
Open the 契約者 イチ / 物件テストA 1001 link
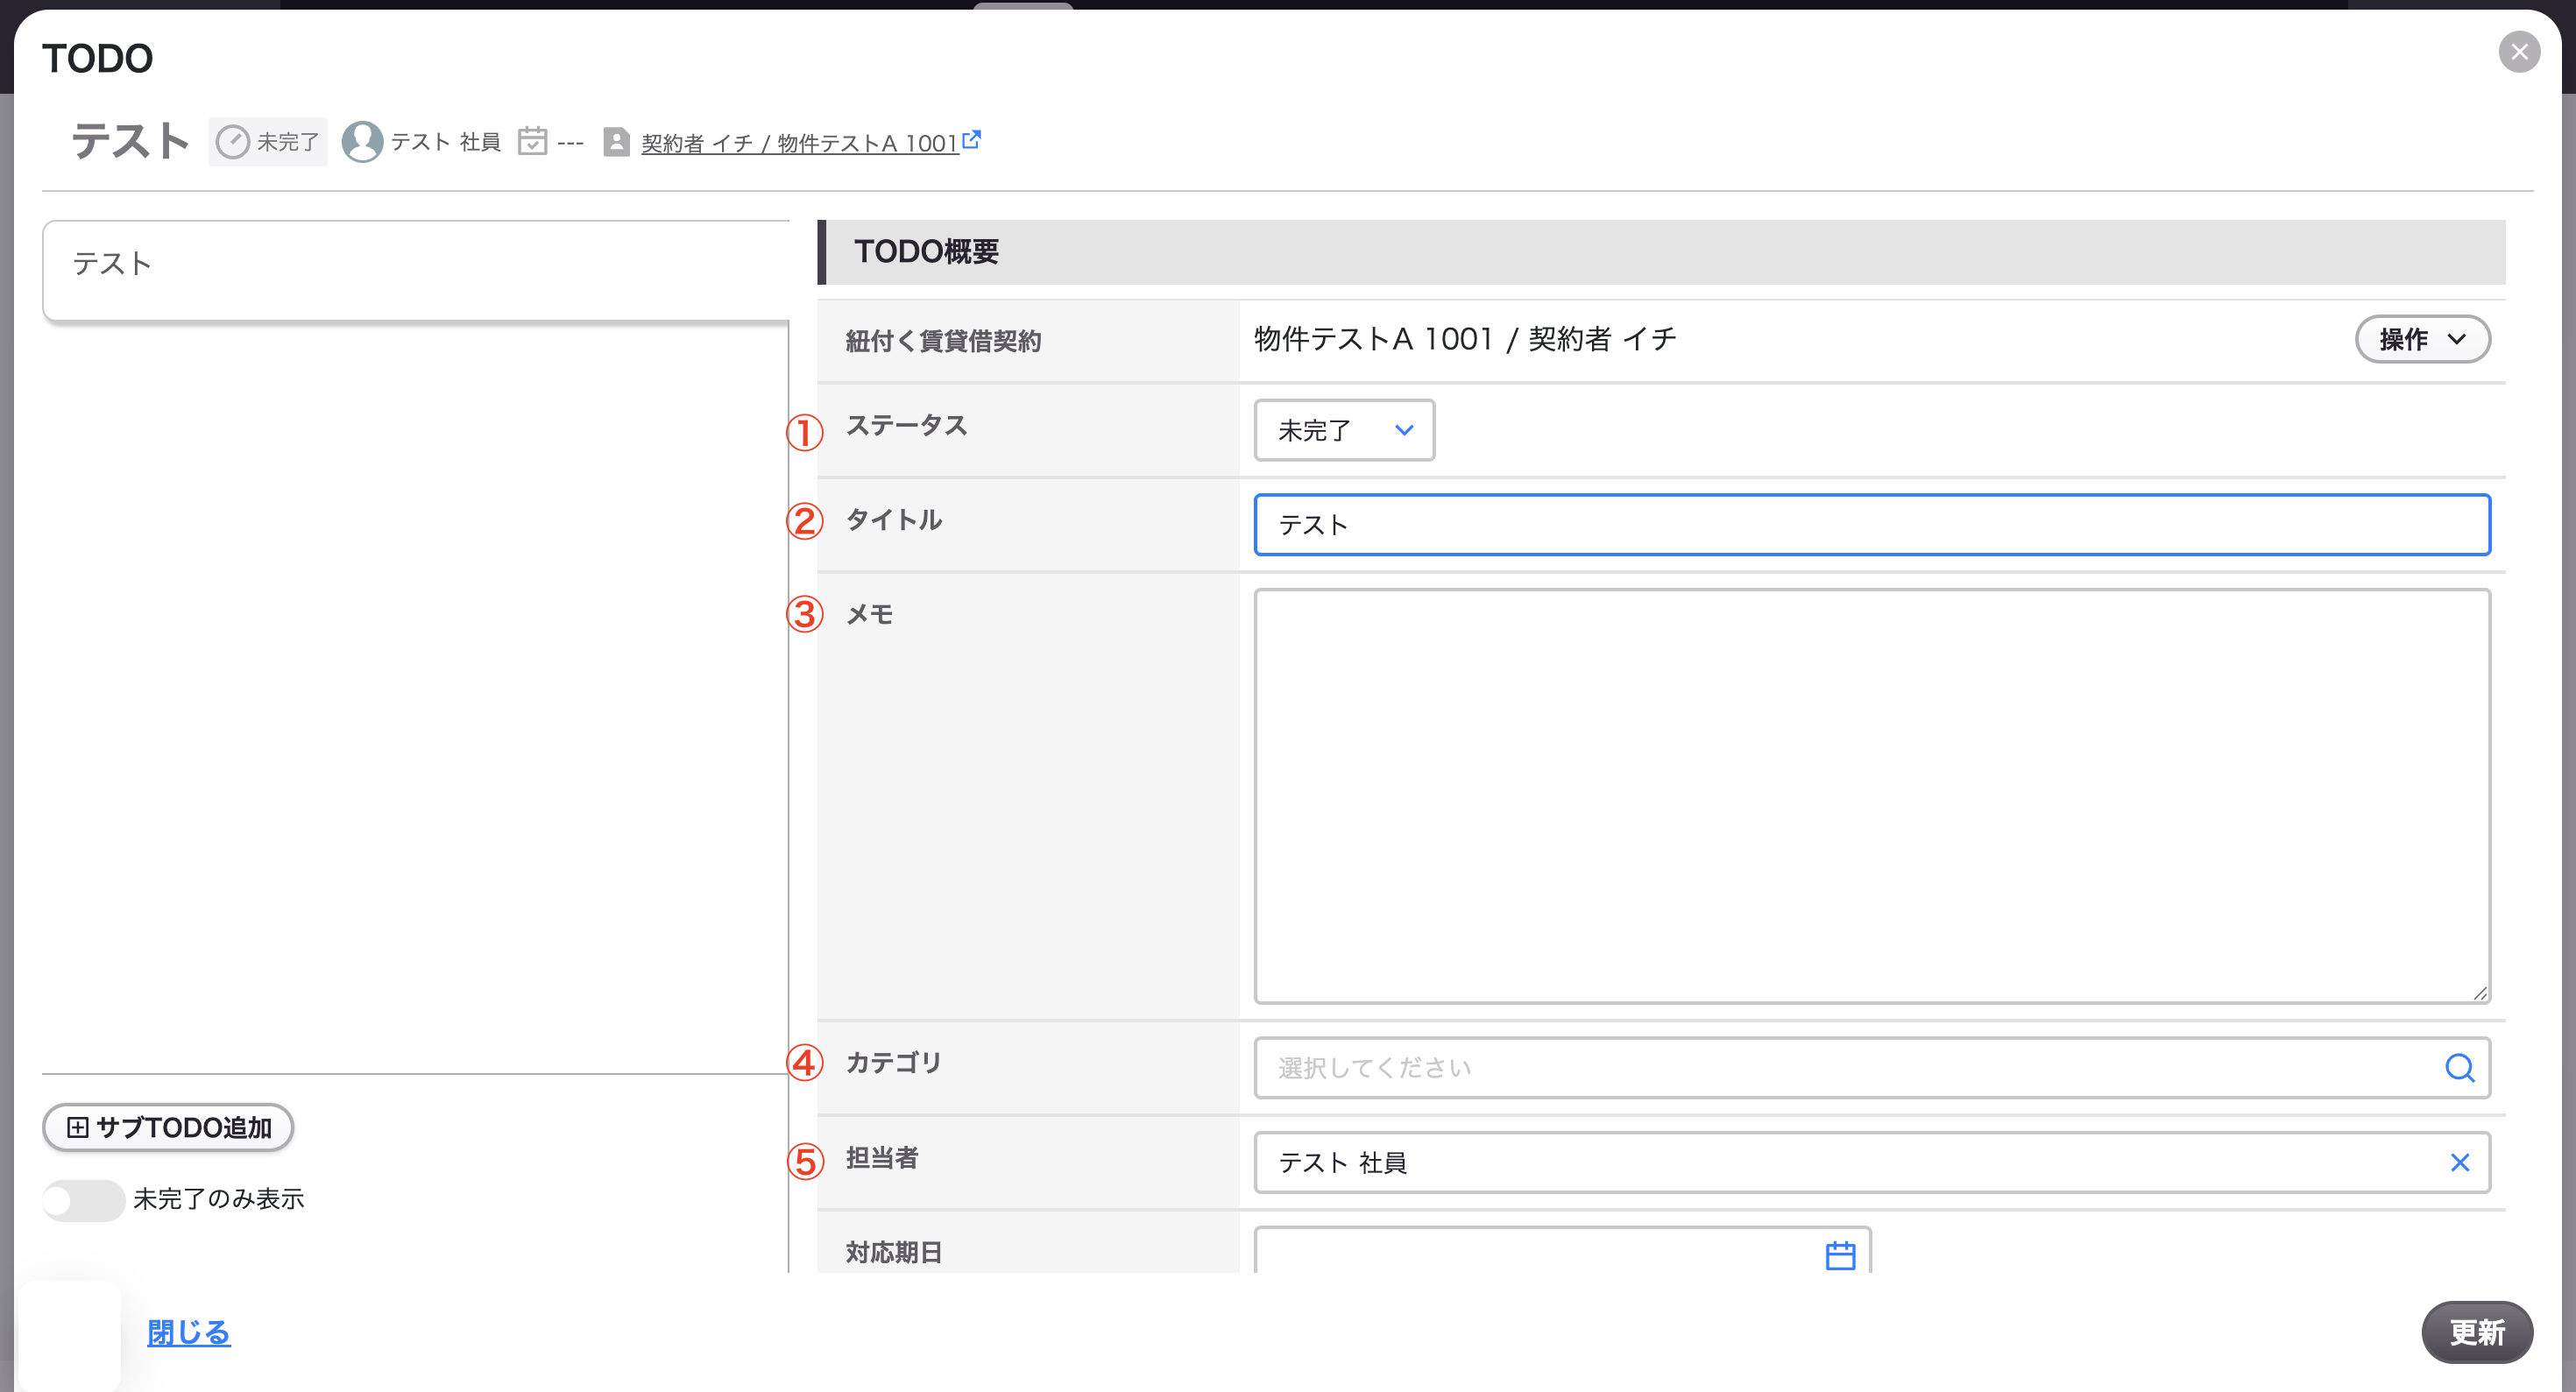[800, 143]
